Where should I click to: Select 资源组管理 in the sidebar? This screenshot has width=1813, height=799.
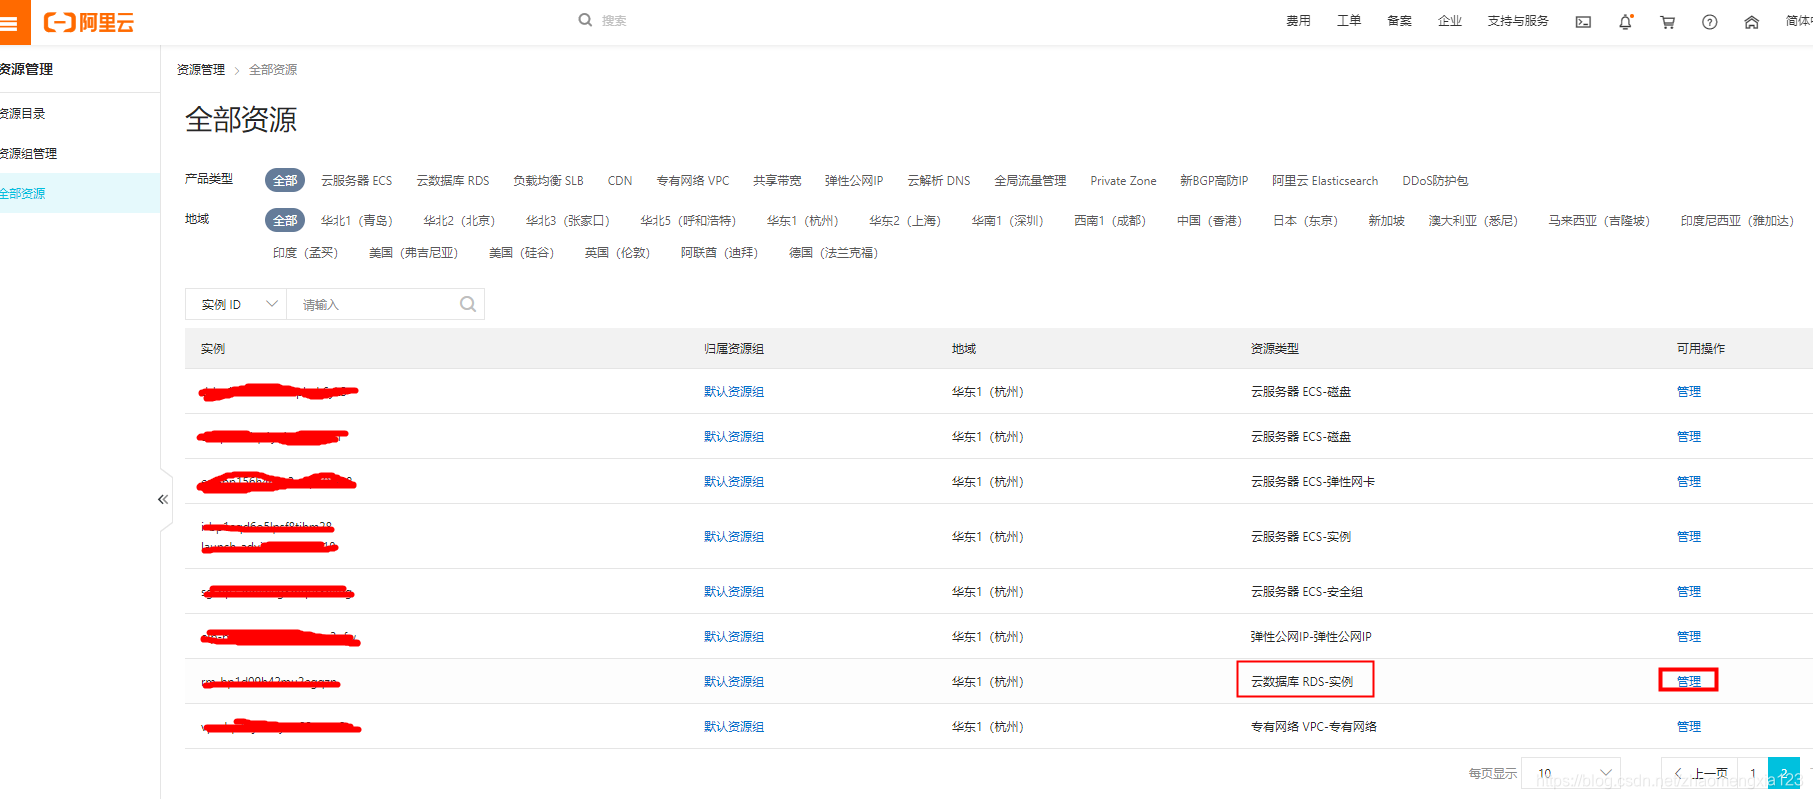click(80, 153)
